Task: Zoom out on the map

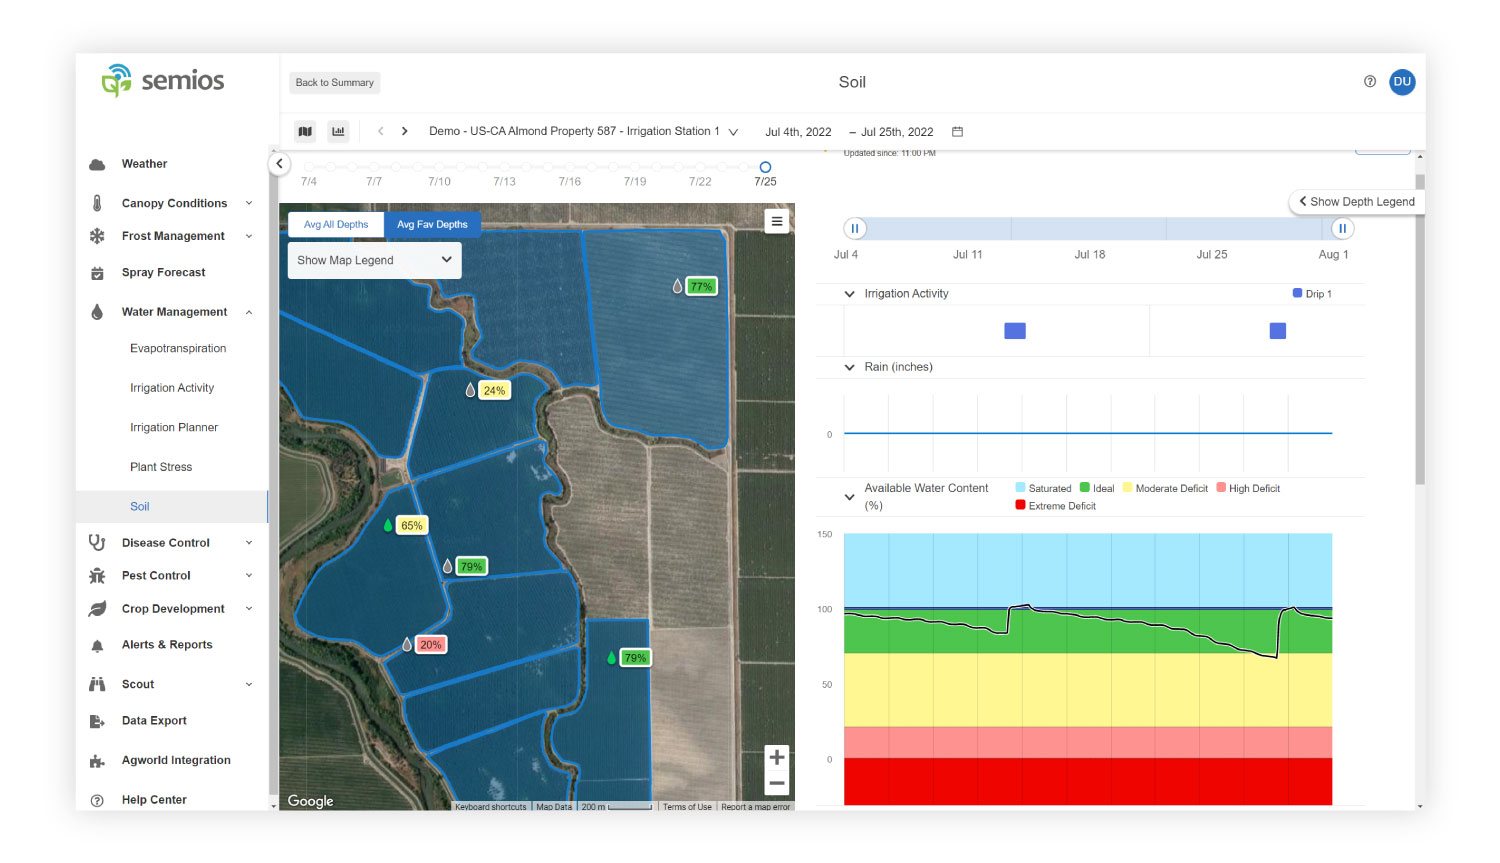Action: pos(777,784)
